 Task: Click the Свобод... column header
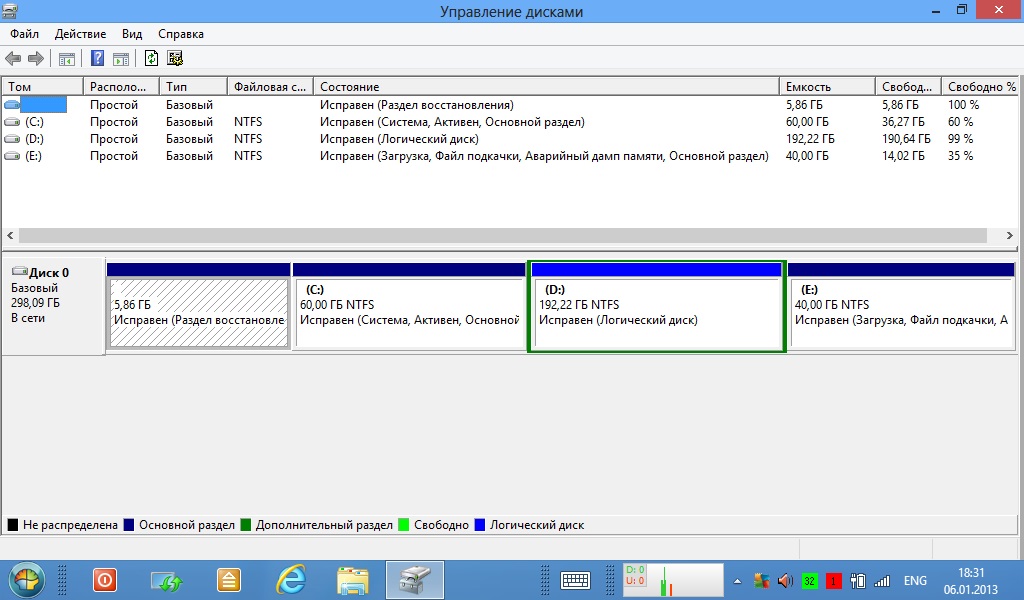tap(908, 86)
